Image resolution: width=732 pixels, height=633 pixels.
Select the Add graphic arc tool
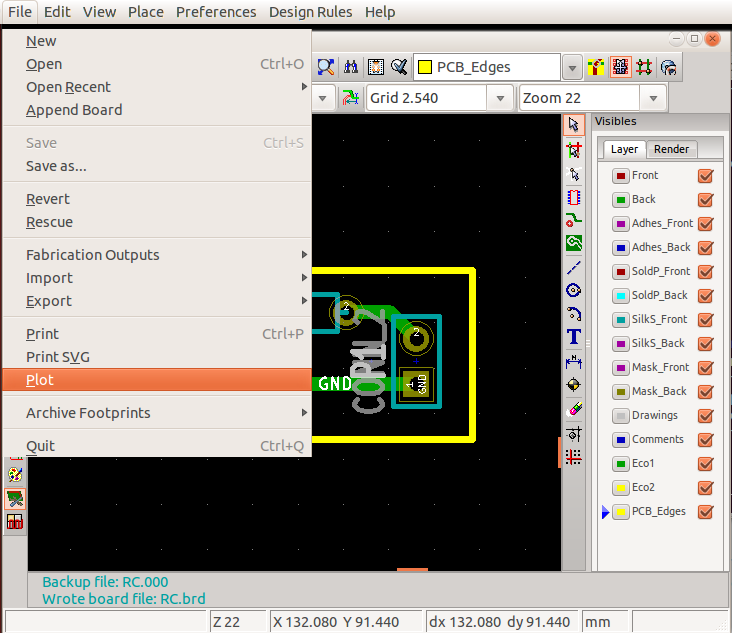(574, 314)
